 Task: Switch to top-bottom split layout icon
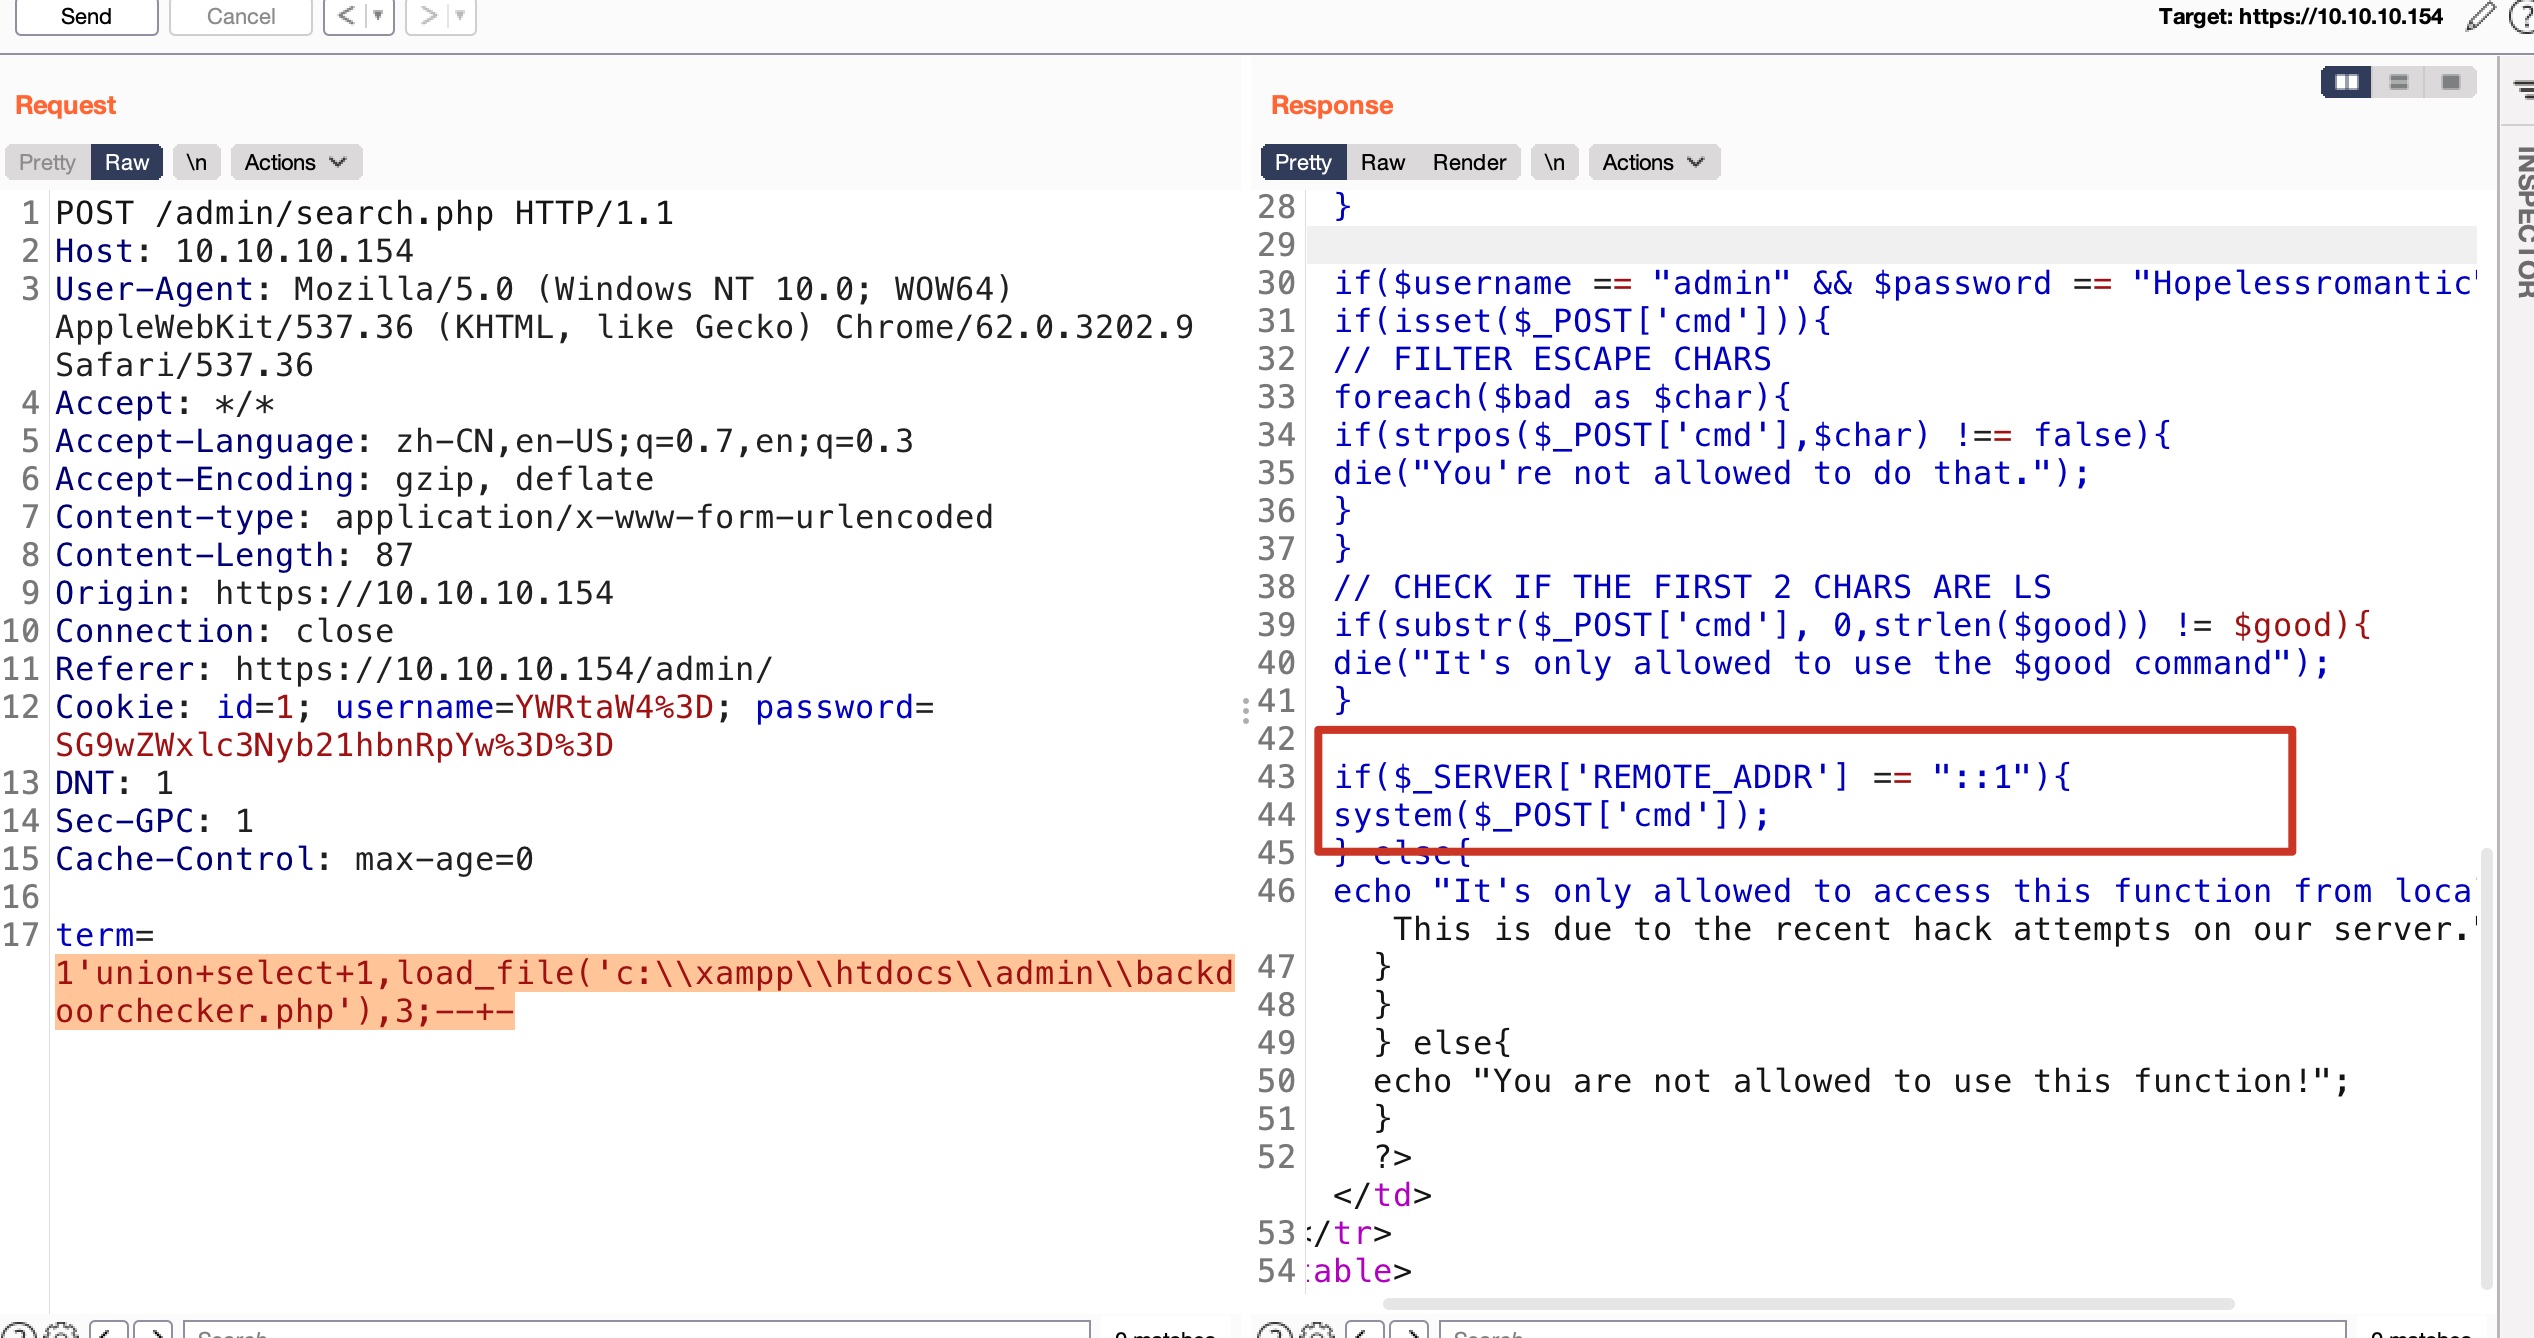click(2399, 82)
